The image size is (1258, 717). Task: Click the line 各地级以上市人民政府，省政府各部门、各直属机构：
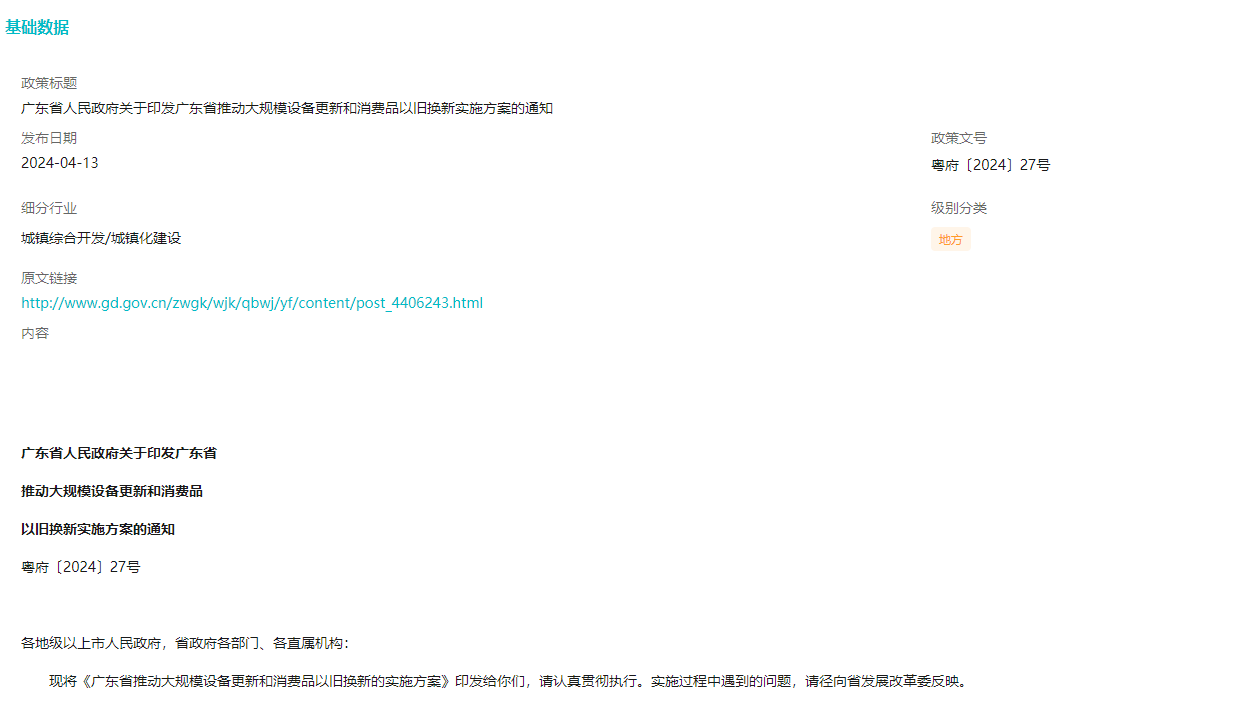point(185,643)
